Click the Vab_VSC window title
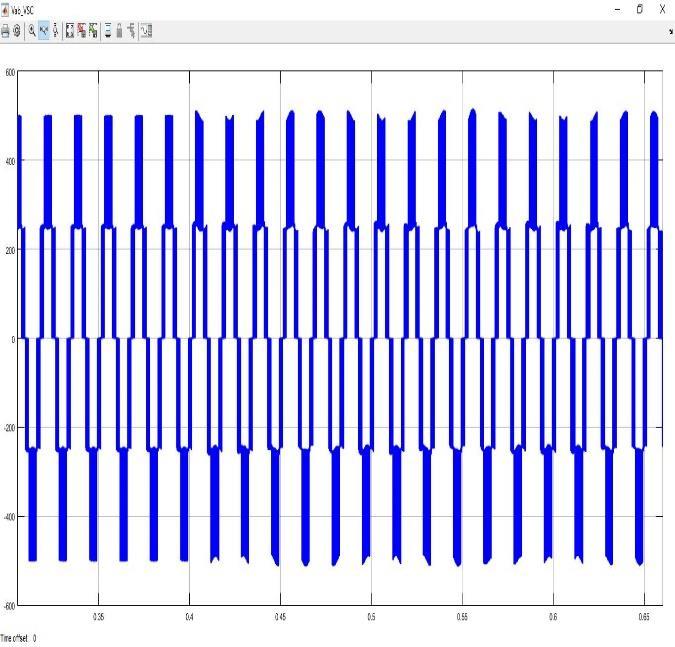675x647 pixels. tap(22, 10)
